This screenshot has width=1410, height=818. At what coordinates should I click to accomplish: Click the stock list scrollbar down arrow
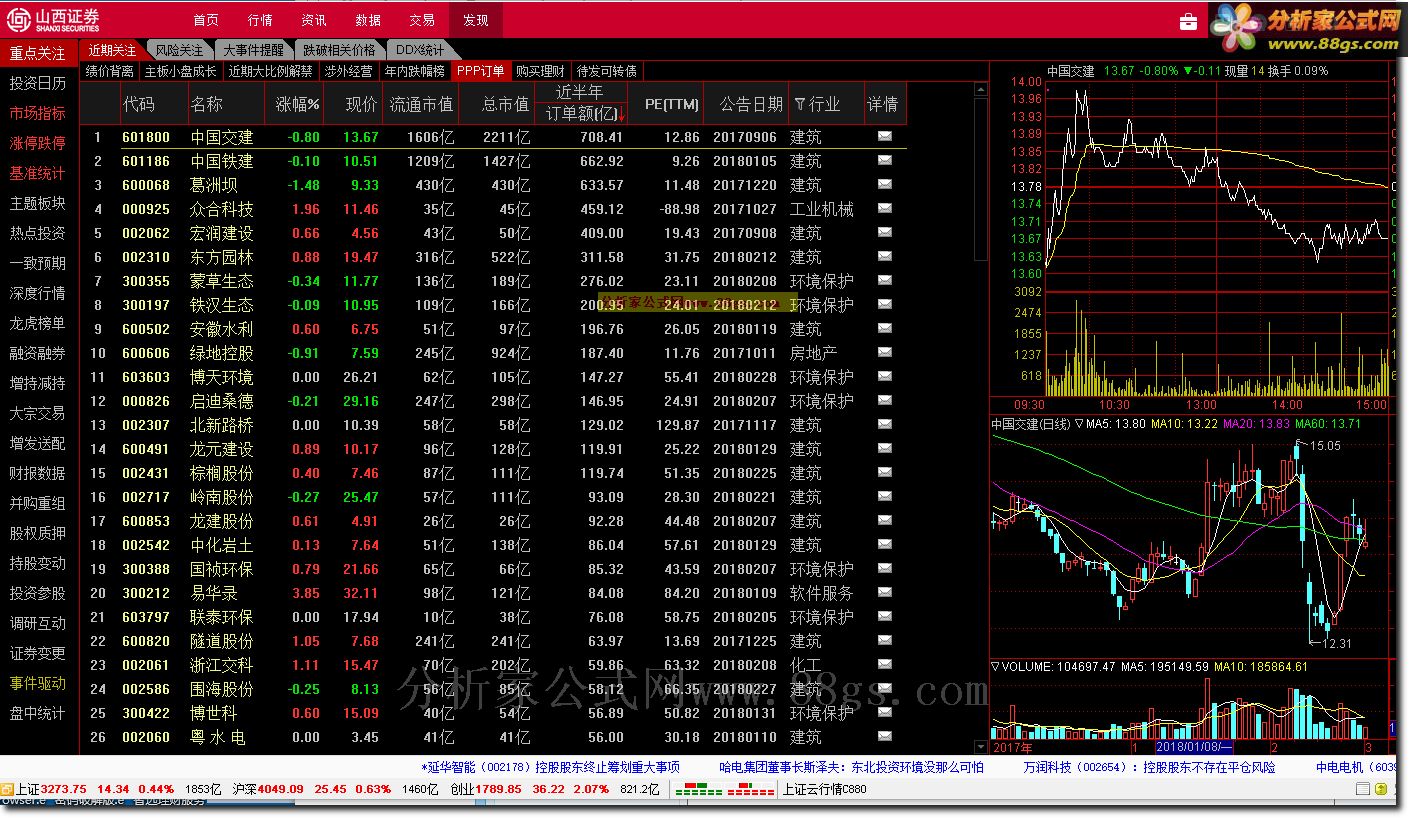pyautogui.click(x=980, y=746)
